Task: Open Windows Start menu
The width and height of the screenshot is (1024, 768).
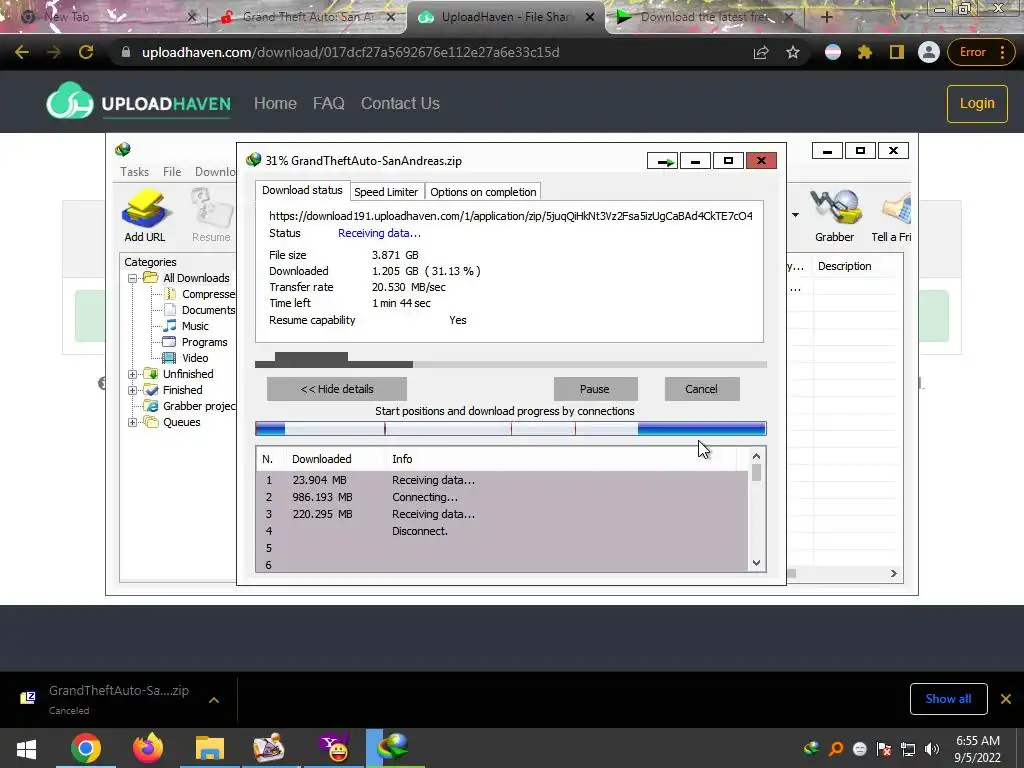Action: click(x=25, y=748)
